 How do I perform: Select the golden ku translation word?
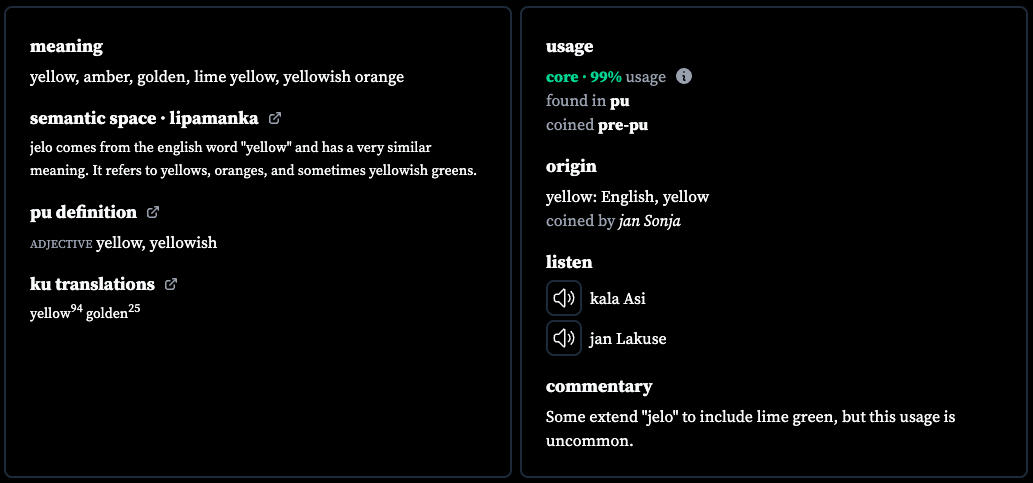pyautogui.click(x=113, y=312)
